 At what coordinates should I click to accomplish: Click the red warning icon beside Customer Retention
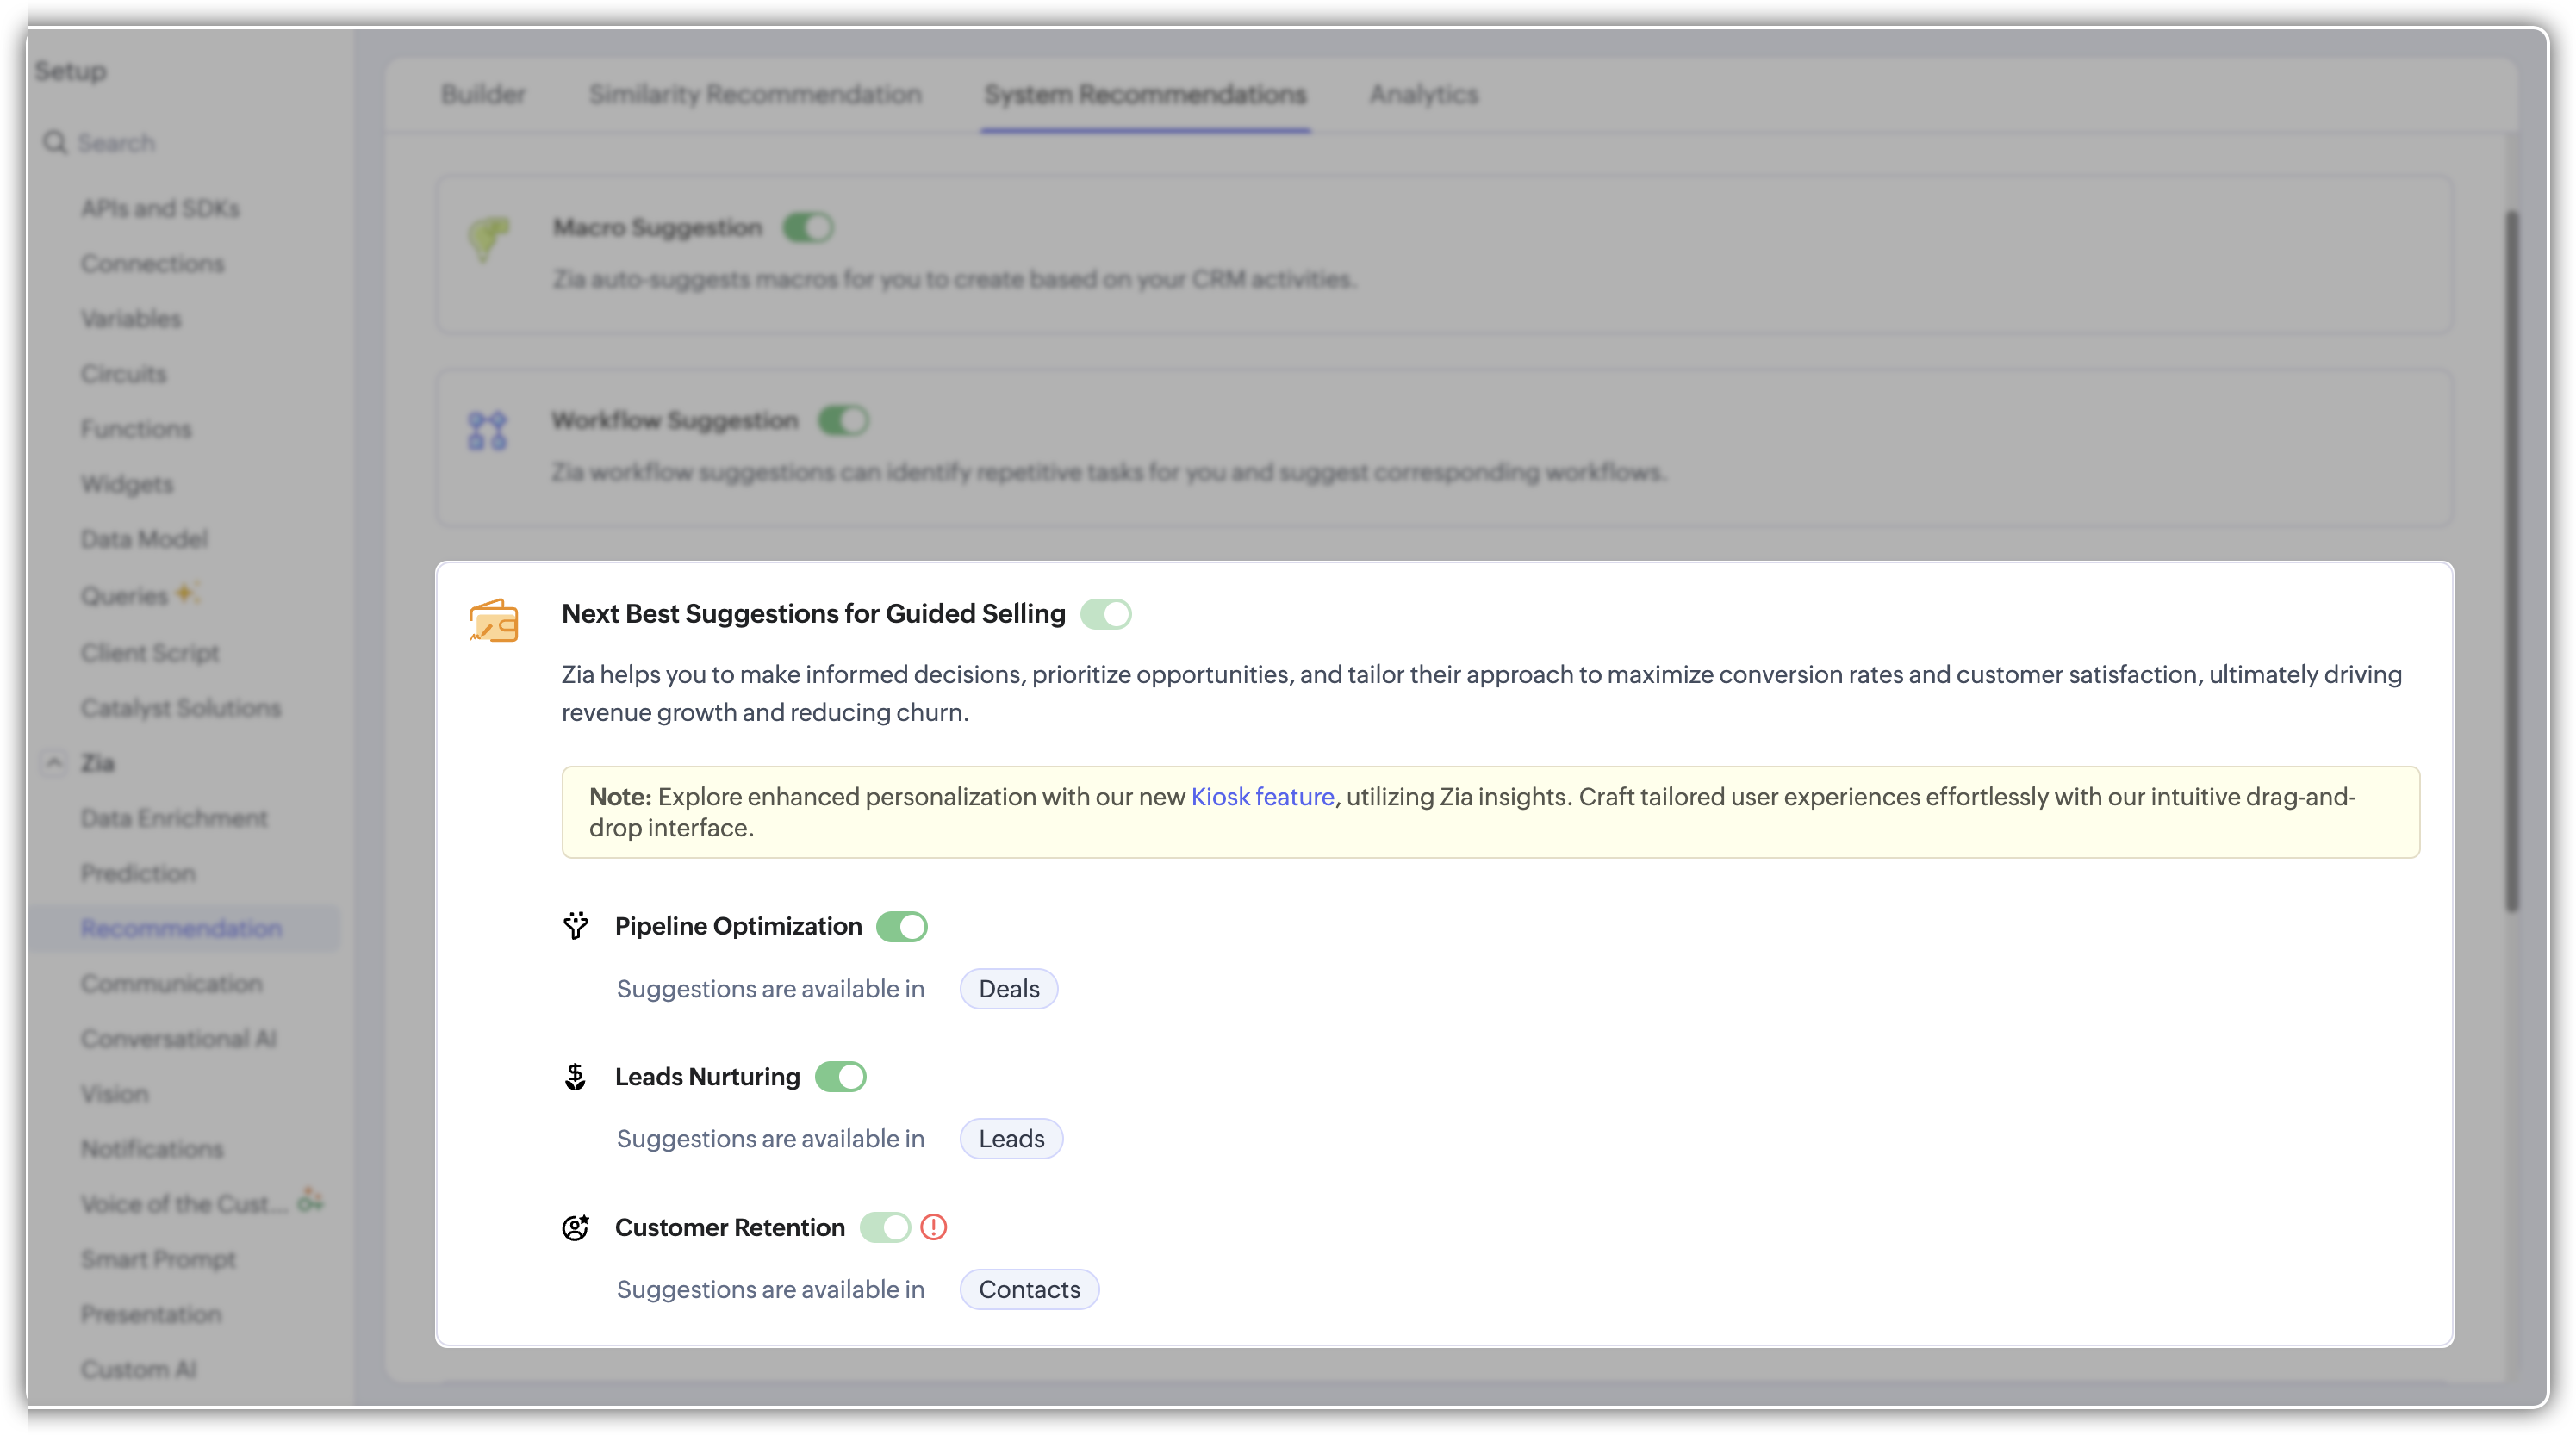(x=933, y=1227)
